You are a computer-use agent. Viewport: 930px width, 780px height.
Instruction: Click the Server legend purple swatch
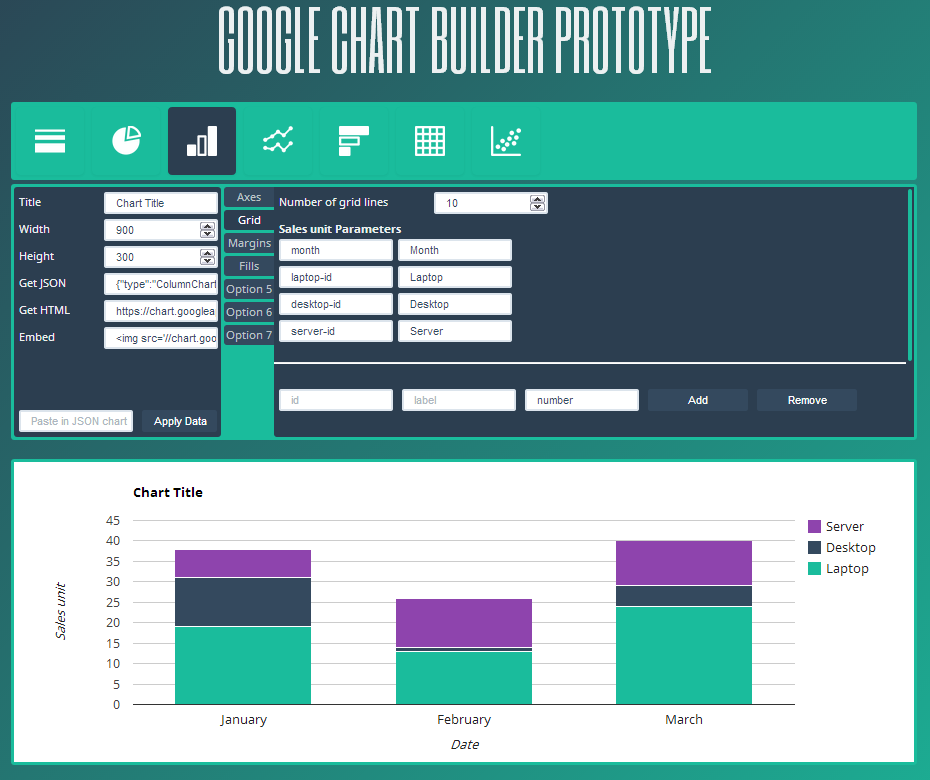[x=814, y=526]
